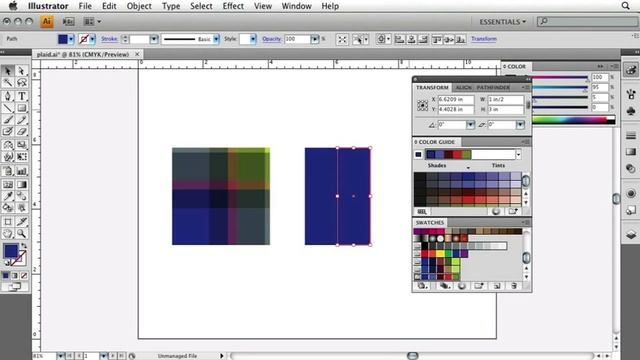Open shear angle dropdown in Transform
The image size is (640, 360).
pyautogui.click(x=520, y=125)
